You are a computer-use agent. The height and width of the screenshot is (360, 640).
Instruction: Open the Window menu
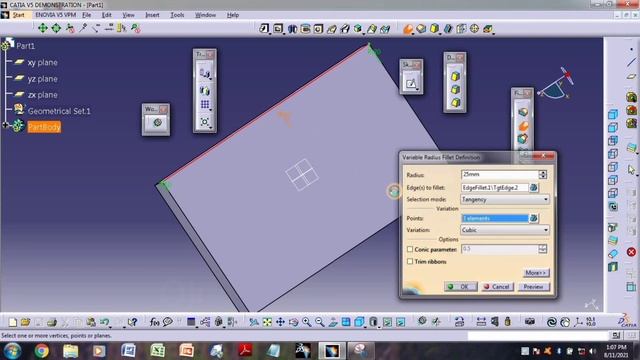coord(205,15)
